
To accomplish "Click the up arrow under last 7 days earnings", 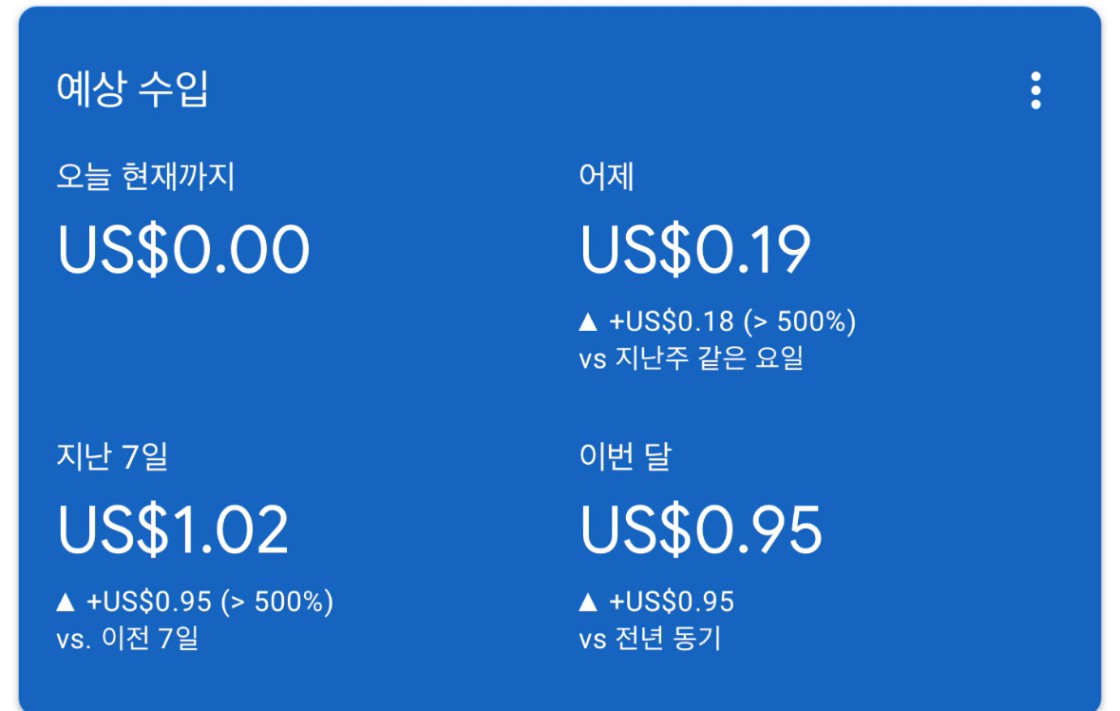I will coord(65,602).
